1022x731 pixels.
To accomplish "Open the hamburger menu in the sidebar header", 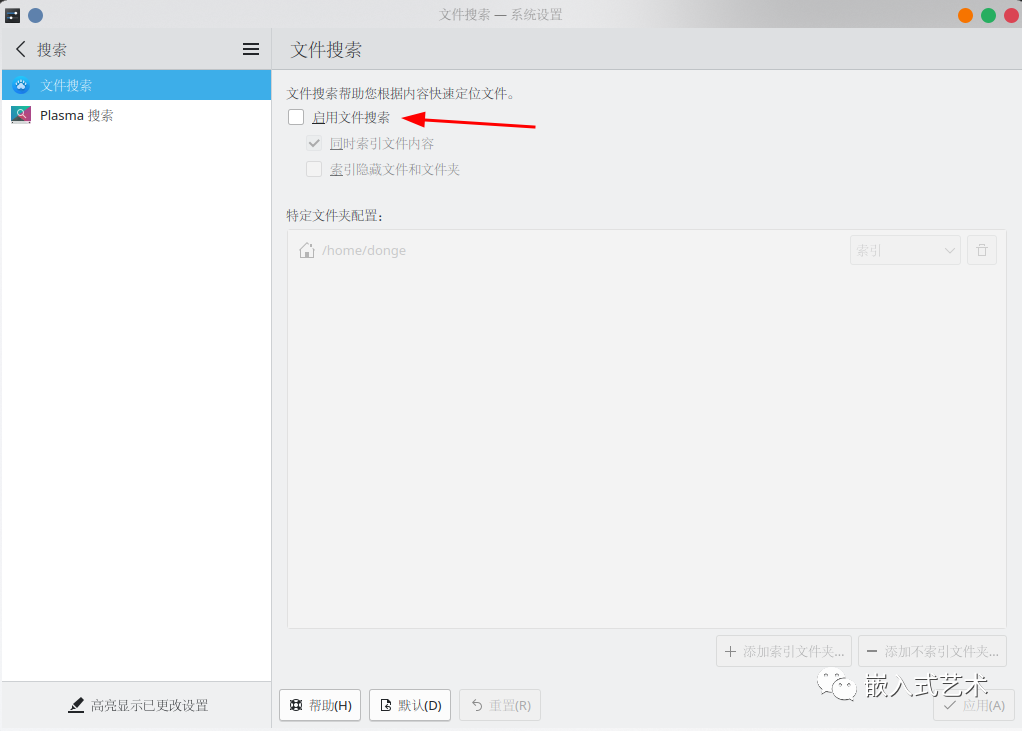I will 250,48.
